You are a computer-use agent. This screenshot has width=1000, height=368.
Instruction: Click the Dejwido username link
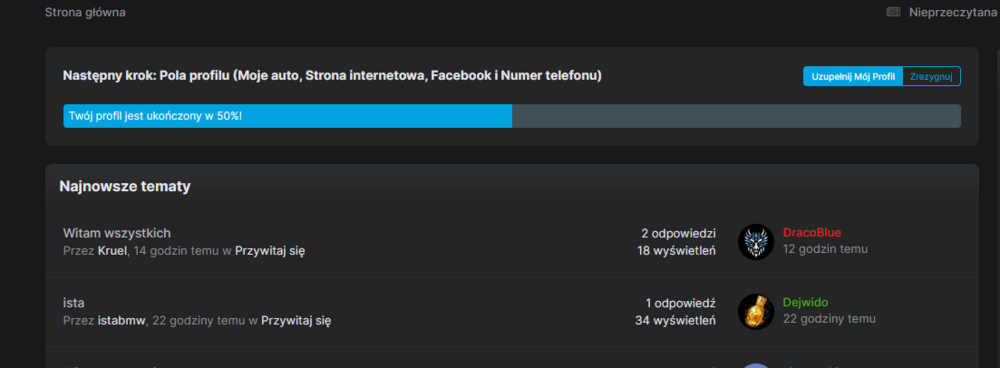tap(805, 302)
